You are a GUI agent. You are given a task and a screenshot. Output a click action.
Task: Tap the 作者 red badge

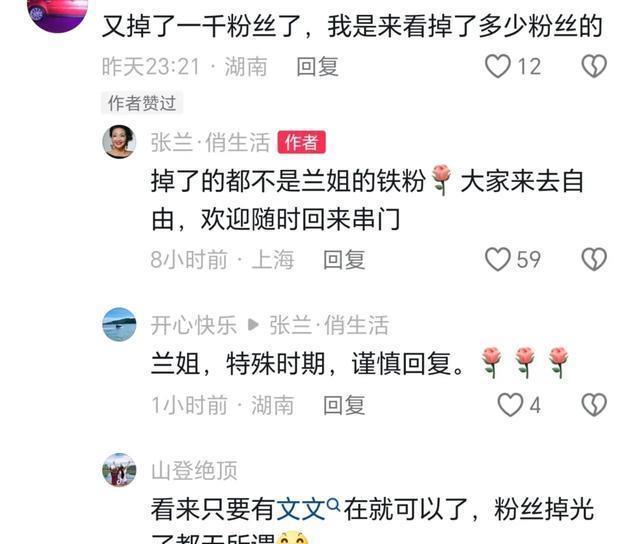[302, 142]
